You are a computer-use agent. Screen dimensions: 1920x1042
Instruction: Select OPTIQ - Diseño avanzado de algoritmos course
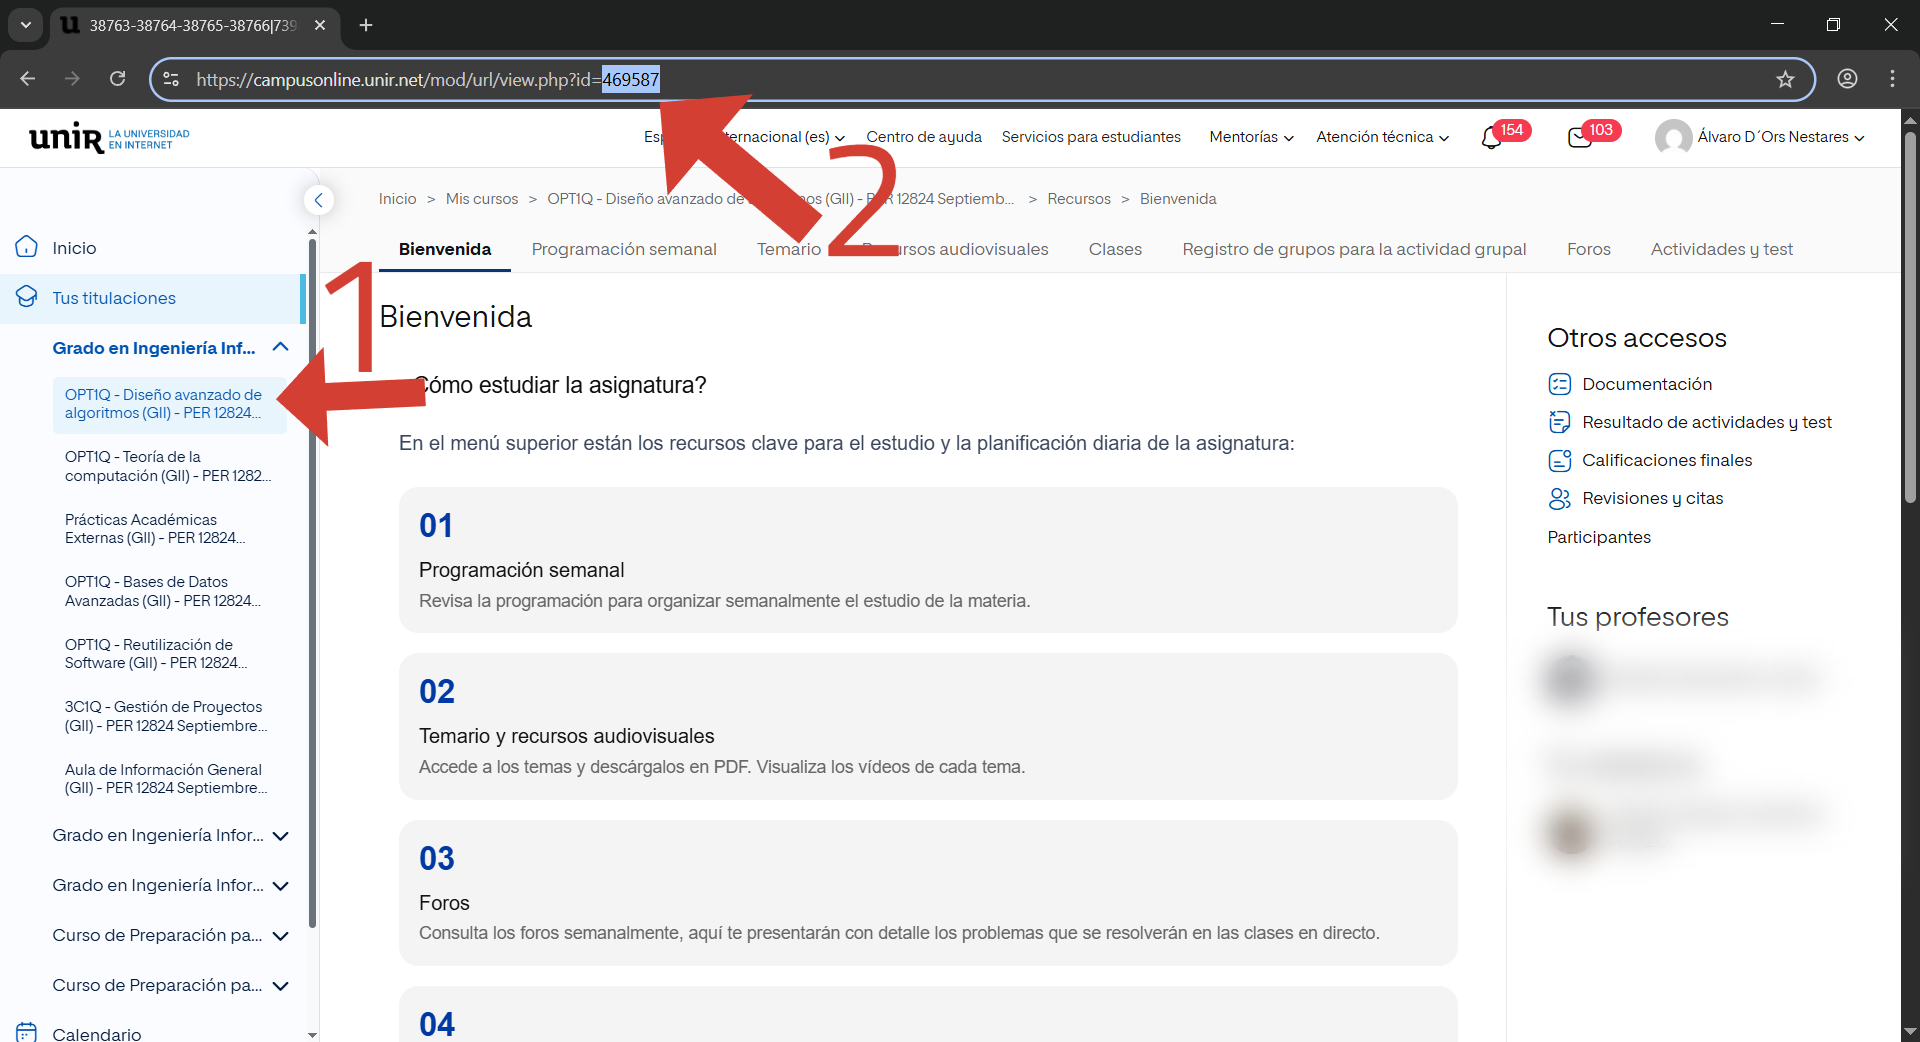point(169,404)
